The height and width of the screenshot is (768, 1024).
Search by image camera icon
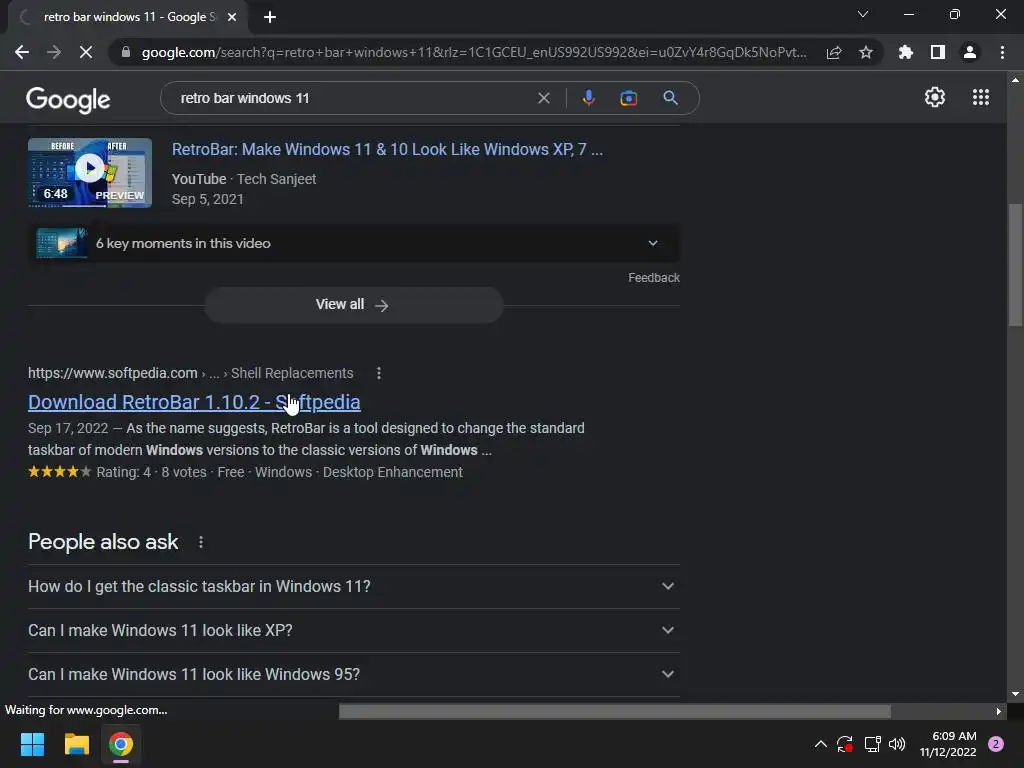628,98
